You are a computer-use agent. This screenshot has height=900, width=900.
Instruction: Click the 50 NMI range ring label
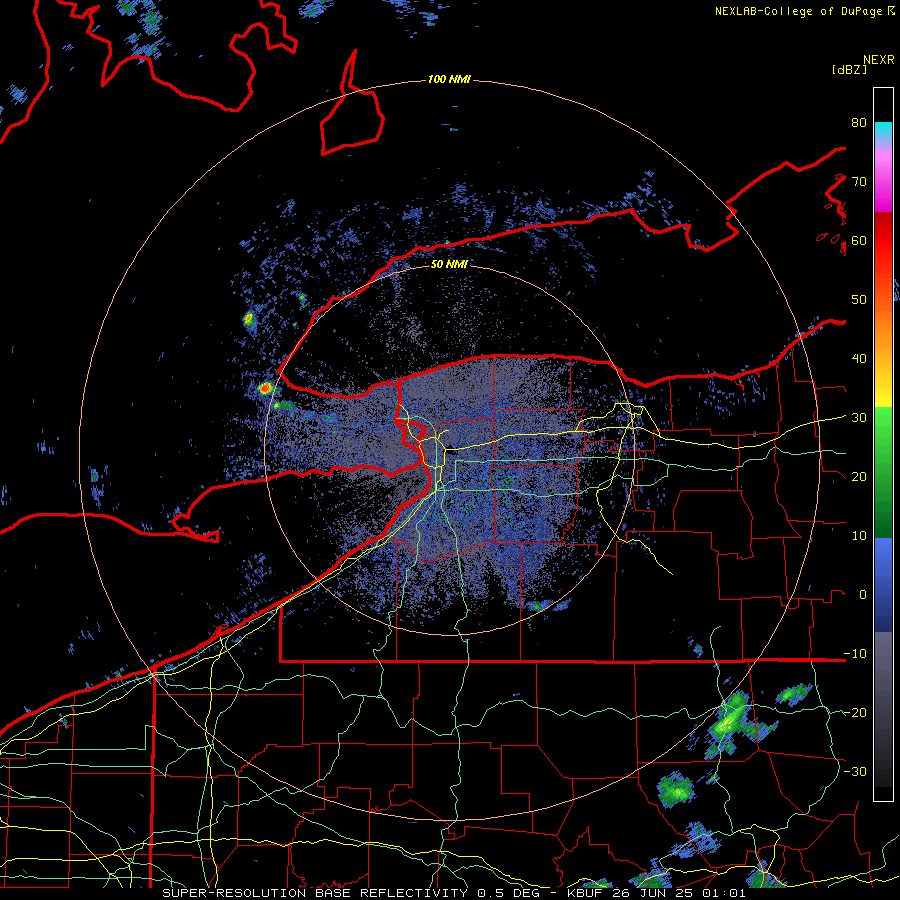[x=449, y=264]
